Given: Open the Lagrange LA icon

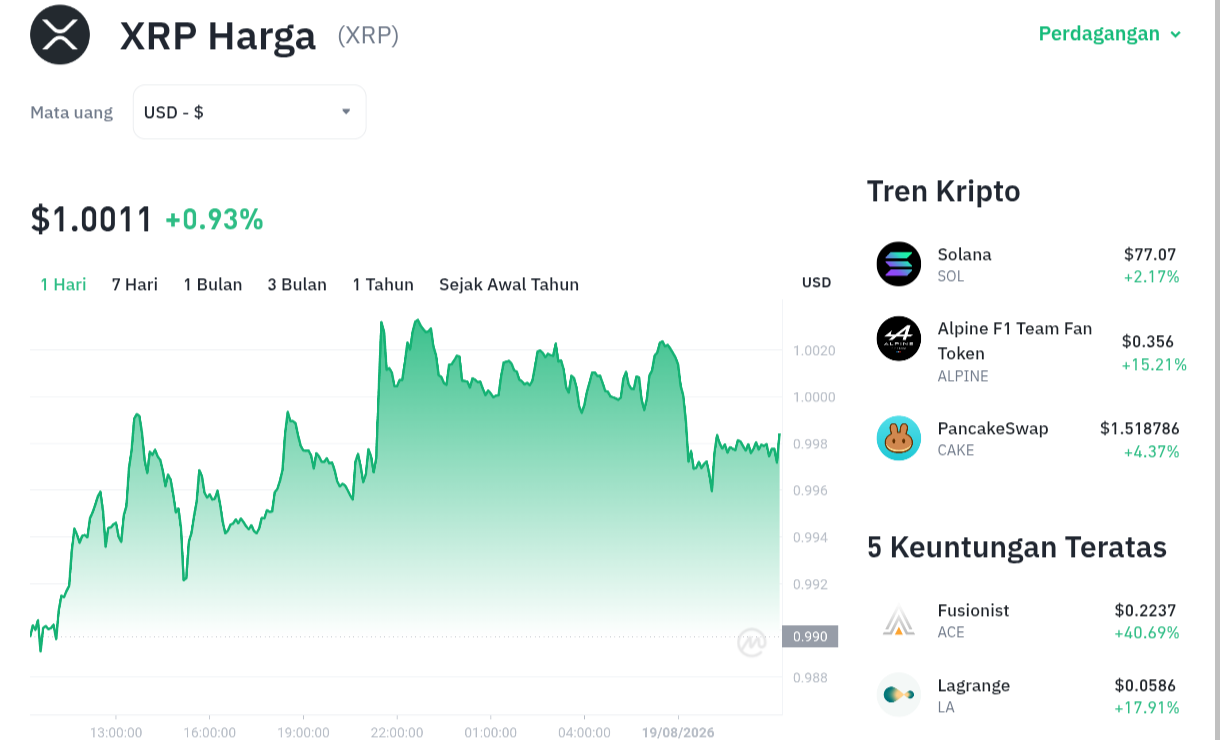Looking at the screenshot, I should point(898,694).
